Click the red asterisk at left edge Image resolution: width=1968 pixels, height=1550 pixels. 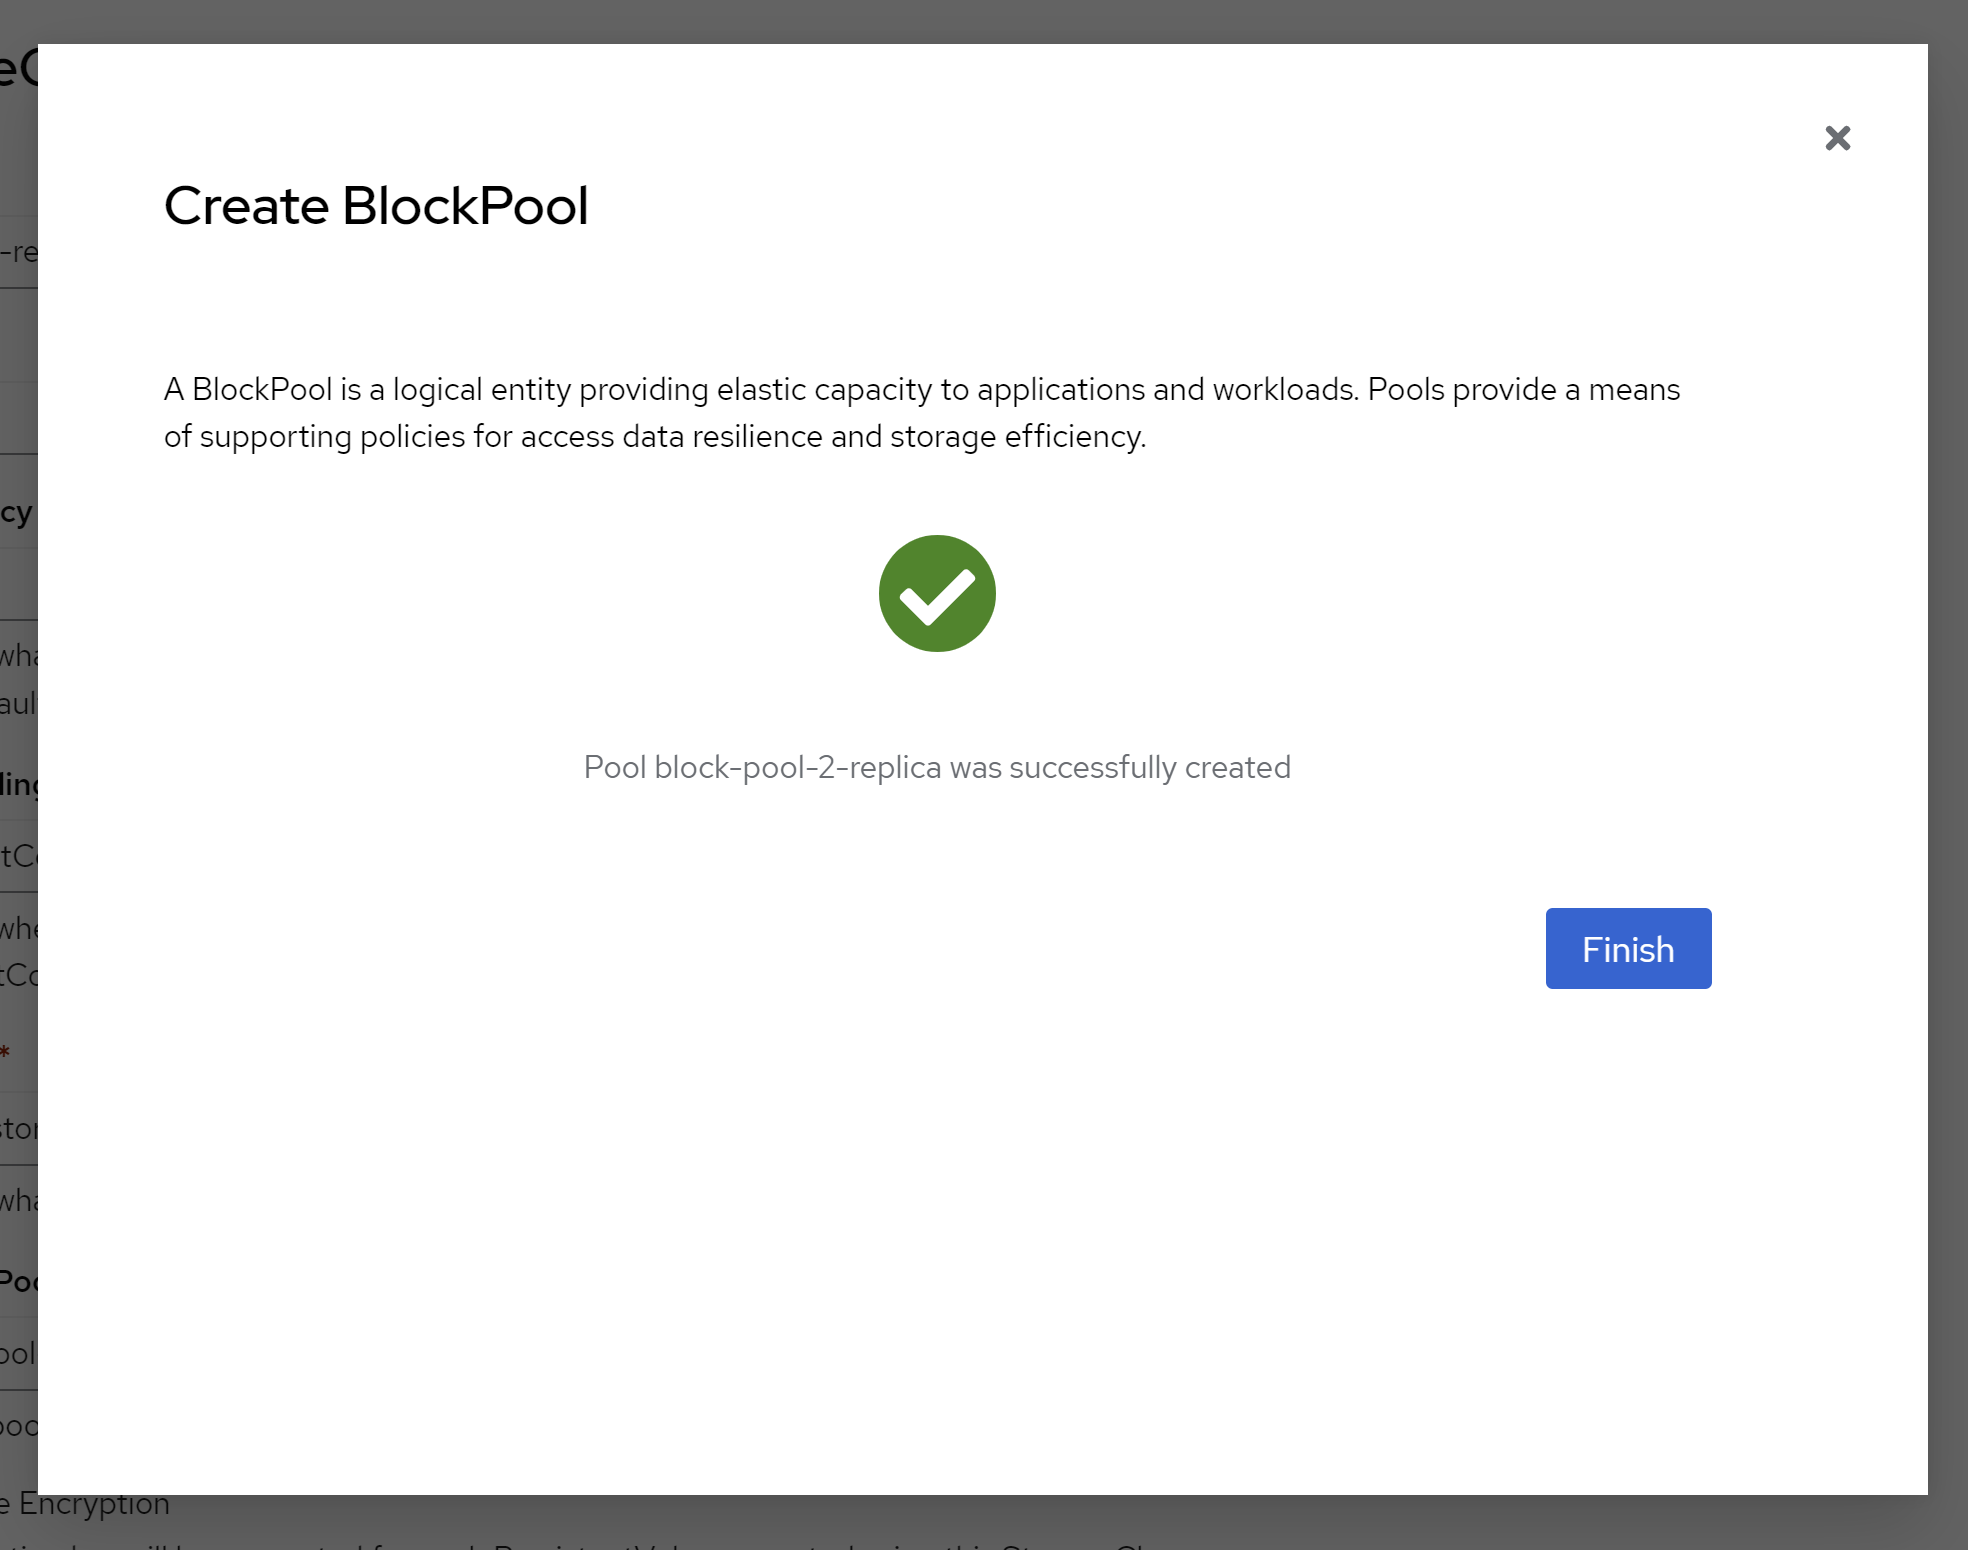point(6,1053)
